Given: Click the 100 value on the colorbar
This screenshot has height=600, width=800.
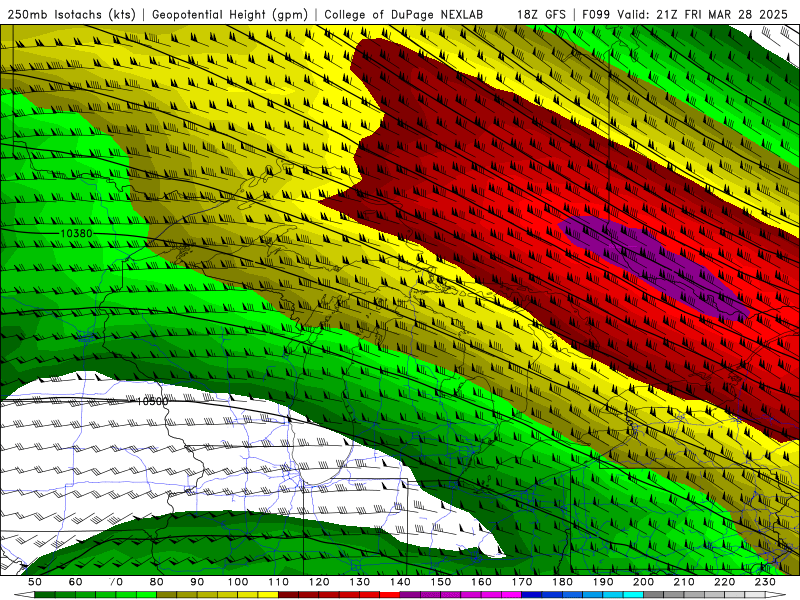Looking at the screenshot, I should point(238,582).
